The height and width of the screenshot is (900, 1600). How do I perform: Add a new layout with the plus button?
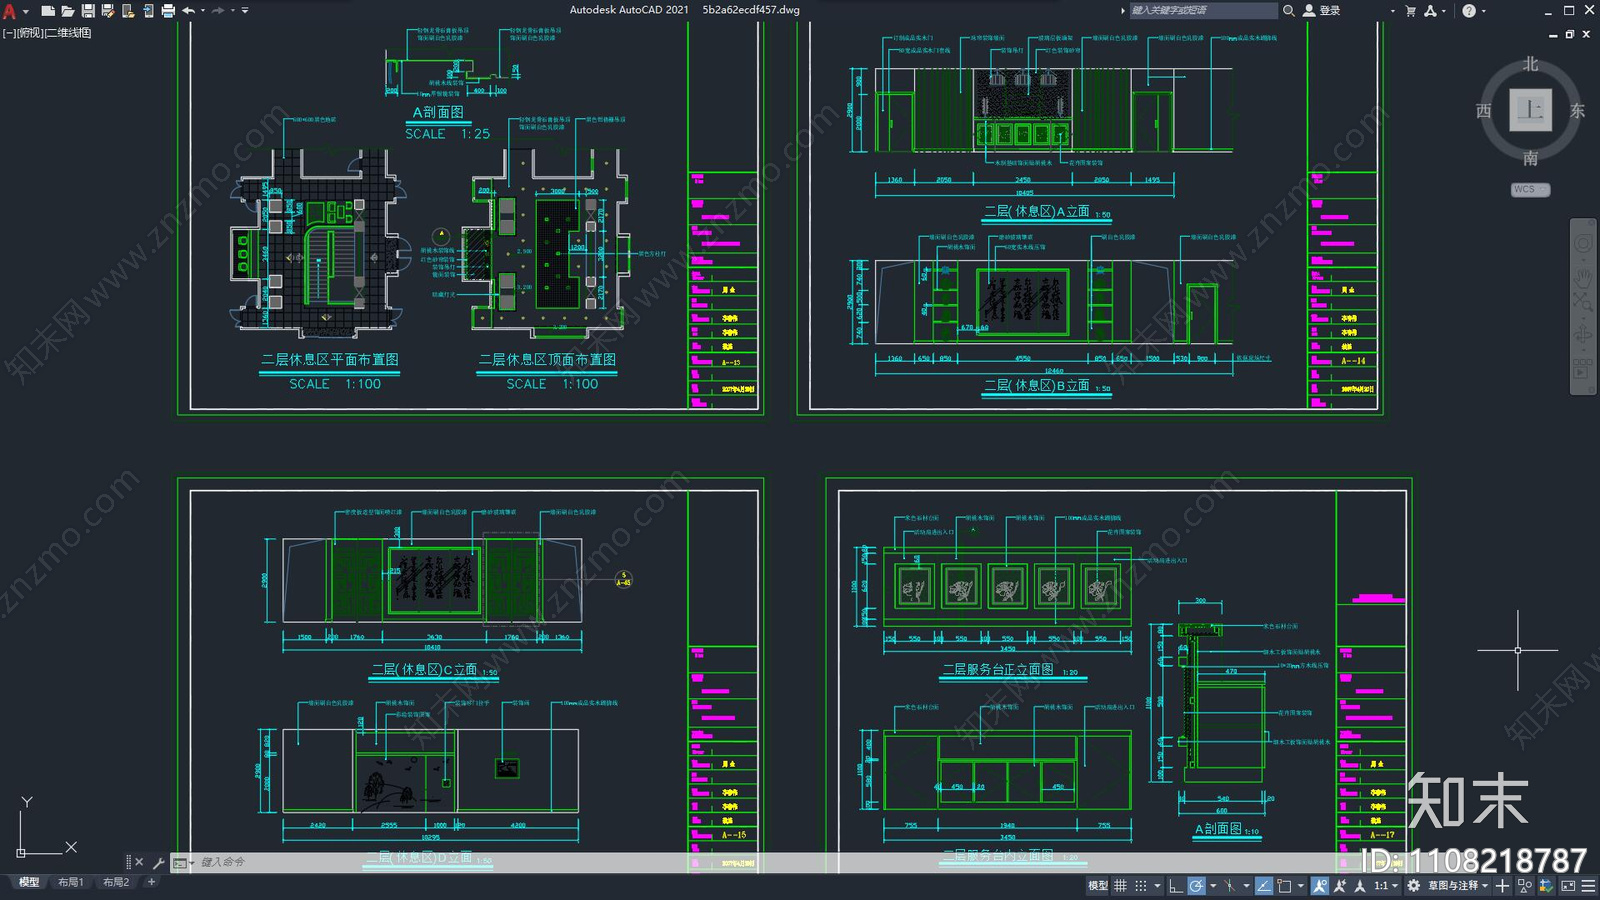(151, 882)
